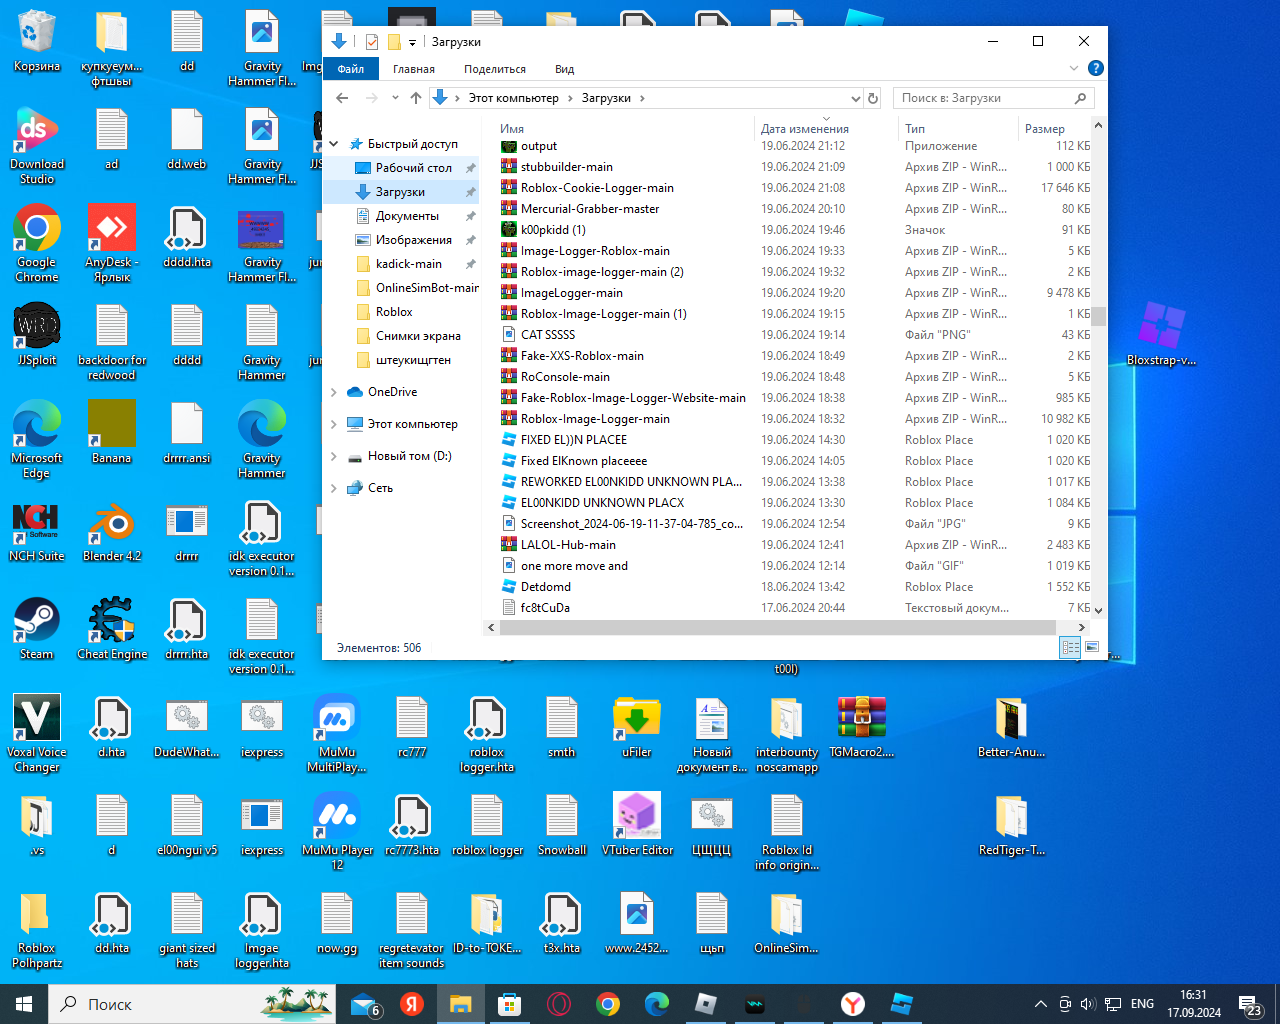Click properties checkmark in quick access toolbar
Screen dimensions: 1280x1024
pyautogui.click(x=372, y=42)
